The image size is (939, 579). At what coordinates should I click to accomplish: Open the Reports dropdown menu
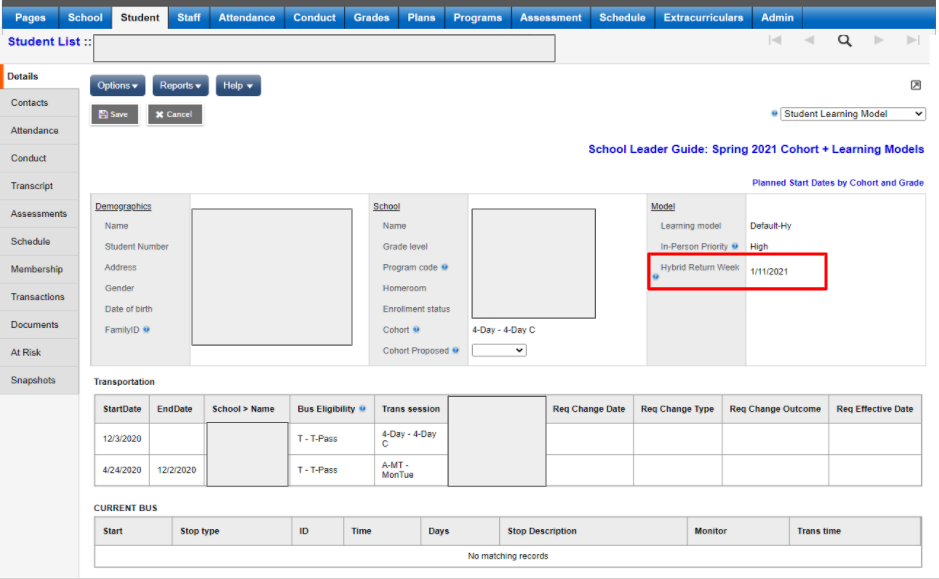click(x=180, y=86)
